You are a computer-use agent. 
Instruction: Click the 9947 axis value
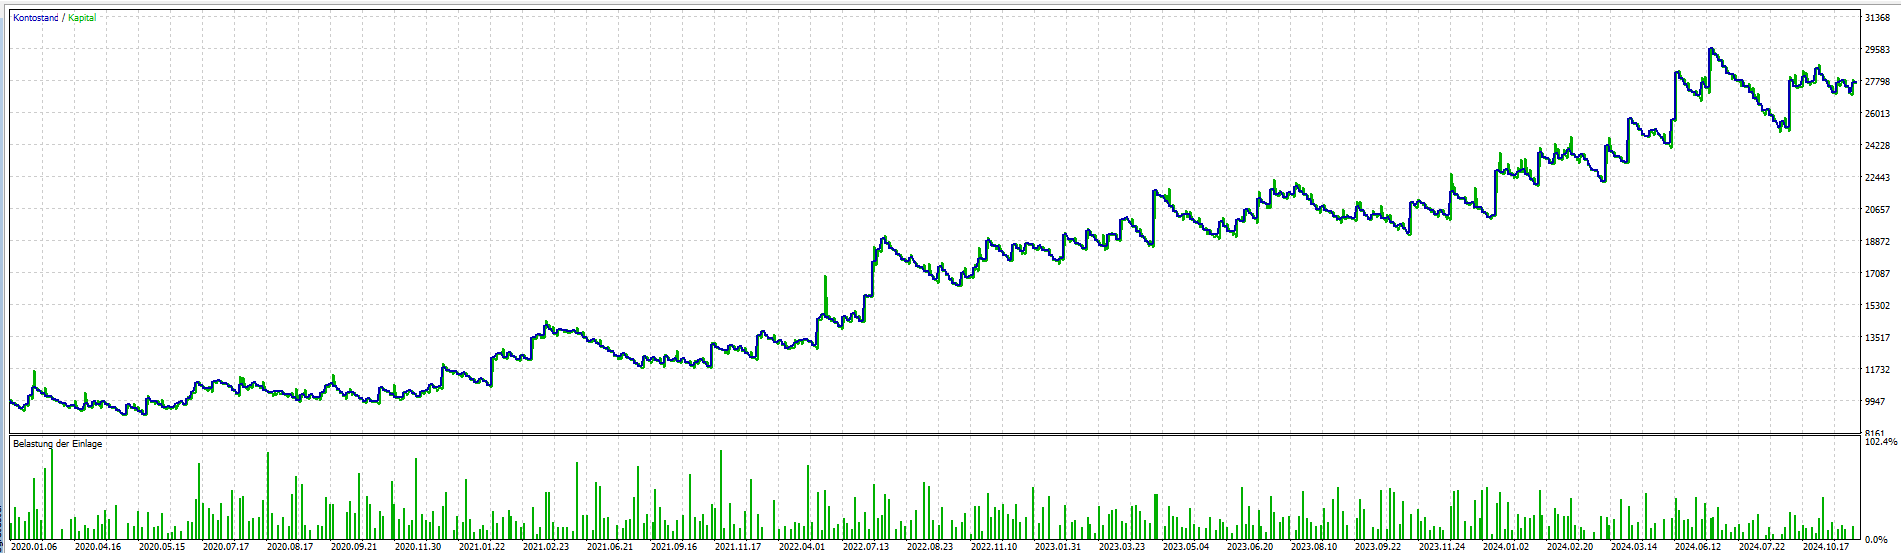(x=1875, y=401)
